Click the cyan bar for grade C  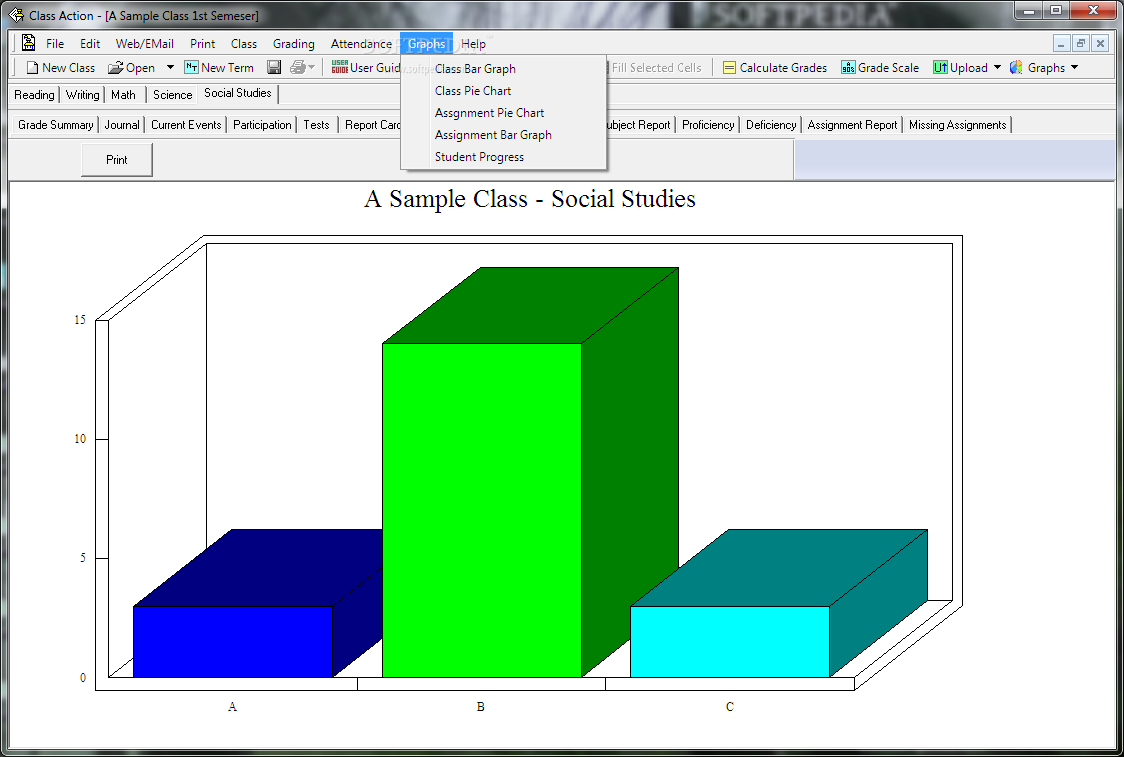pyautogui.click(x=730, y=642)
